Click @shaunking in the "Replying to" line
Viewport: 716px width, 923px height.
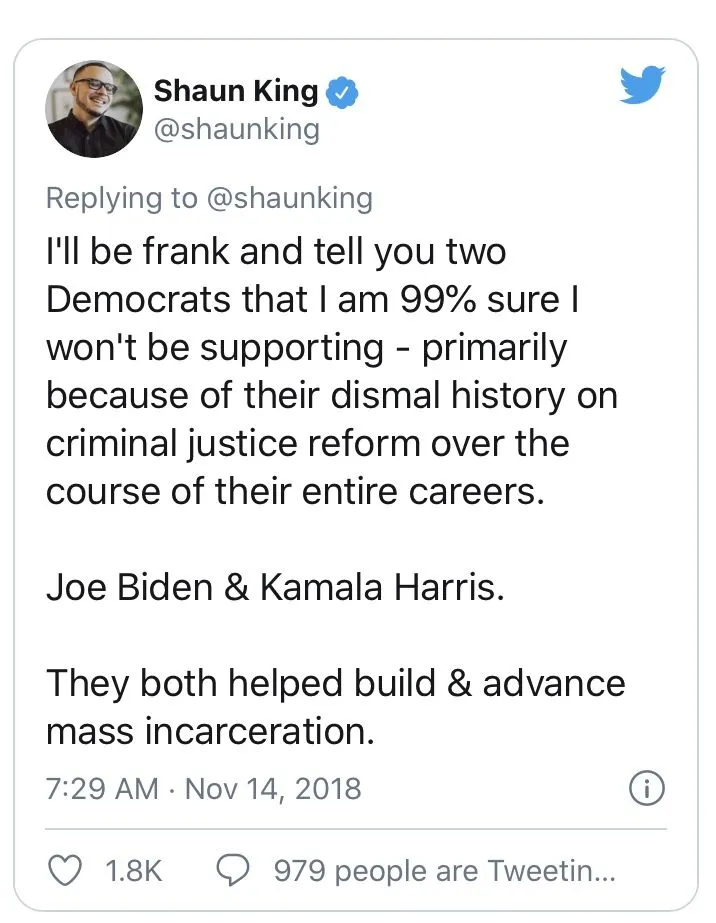(x=289, y=198)
